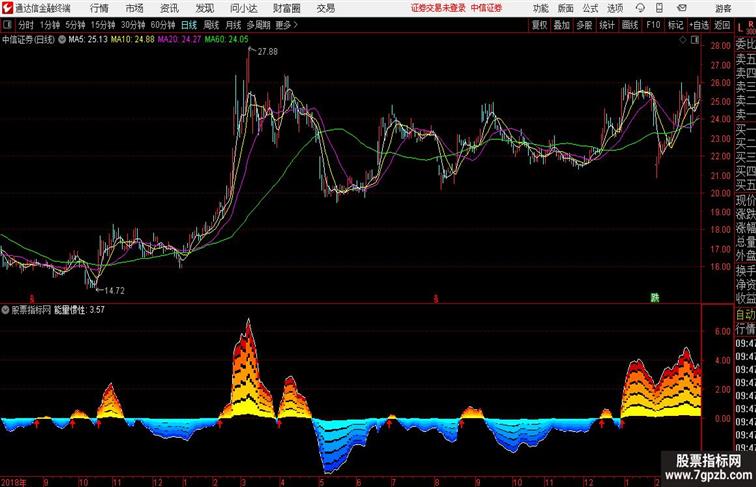Screen dimensions: 756x487
Task: Open the 市场 menu
Action: pos(135,8)
